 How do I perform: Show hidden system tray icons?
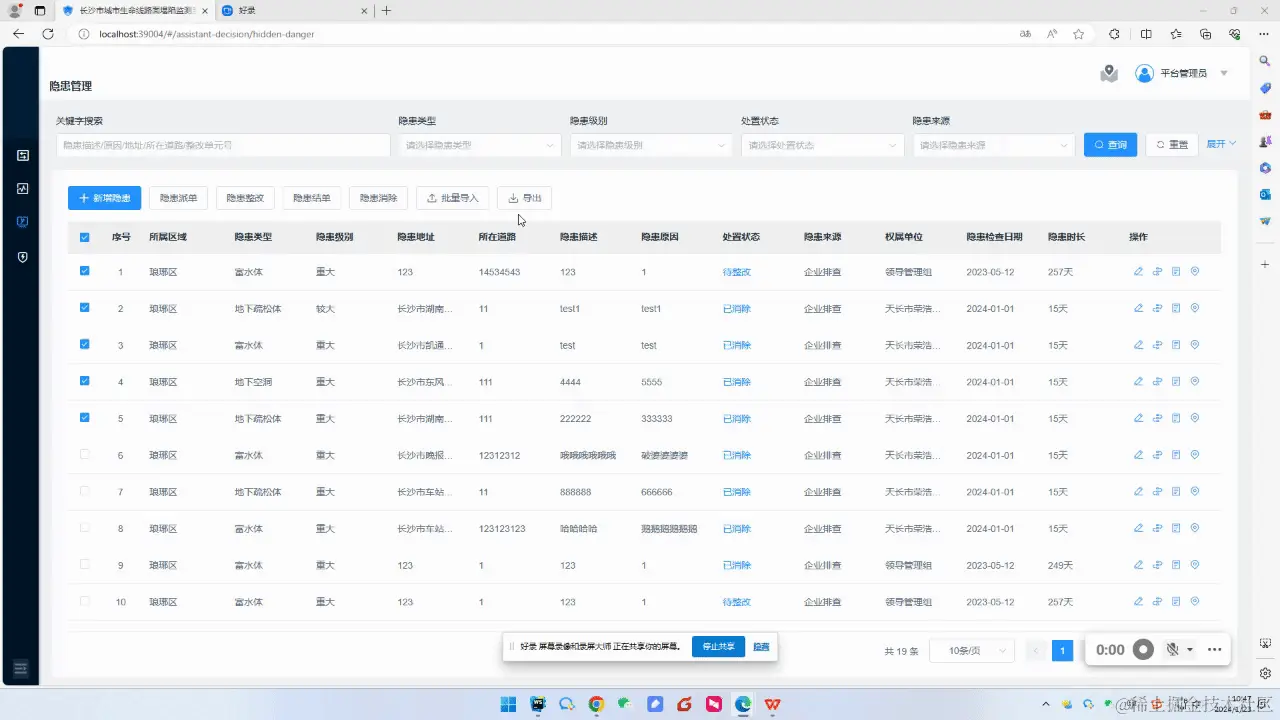tap(1046, 704)
